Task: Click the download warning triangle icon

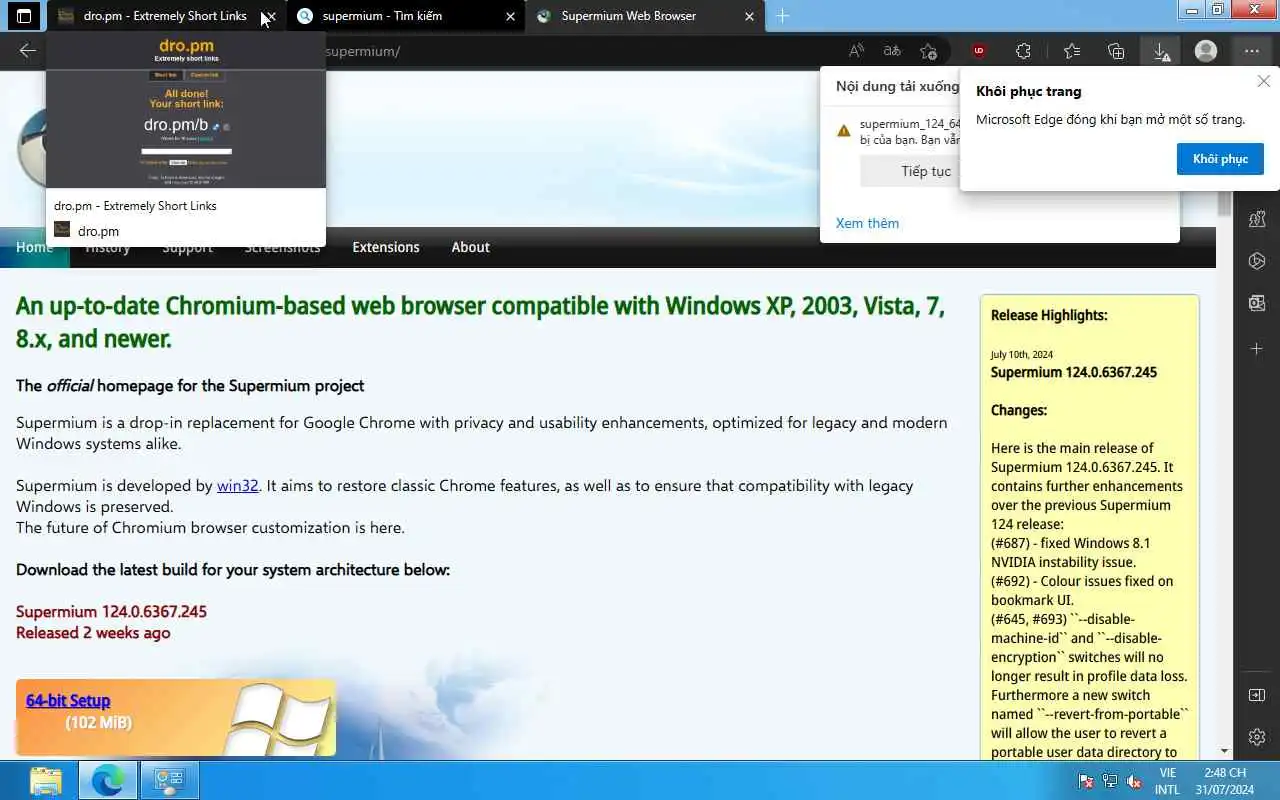Action: pos(844,131)
